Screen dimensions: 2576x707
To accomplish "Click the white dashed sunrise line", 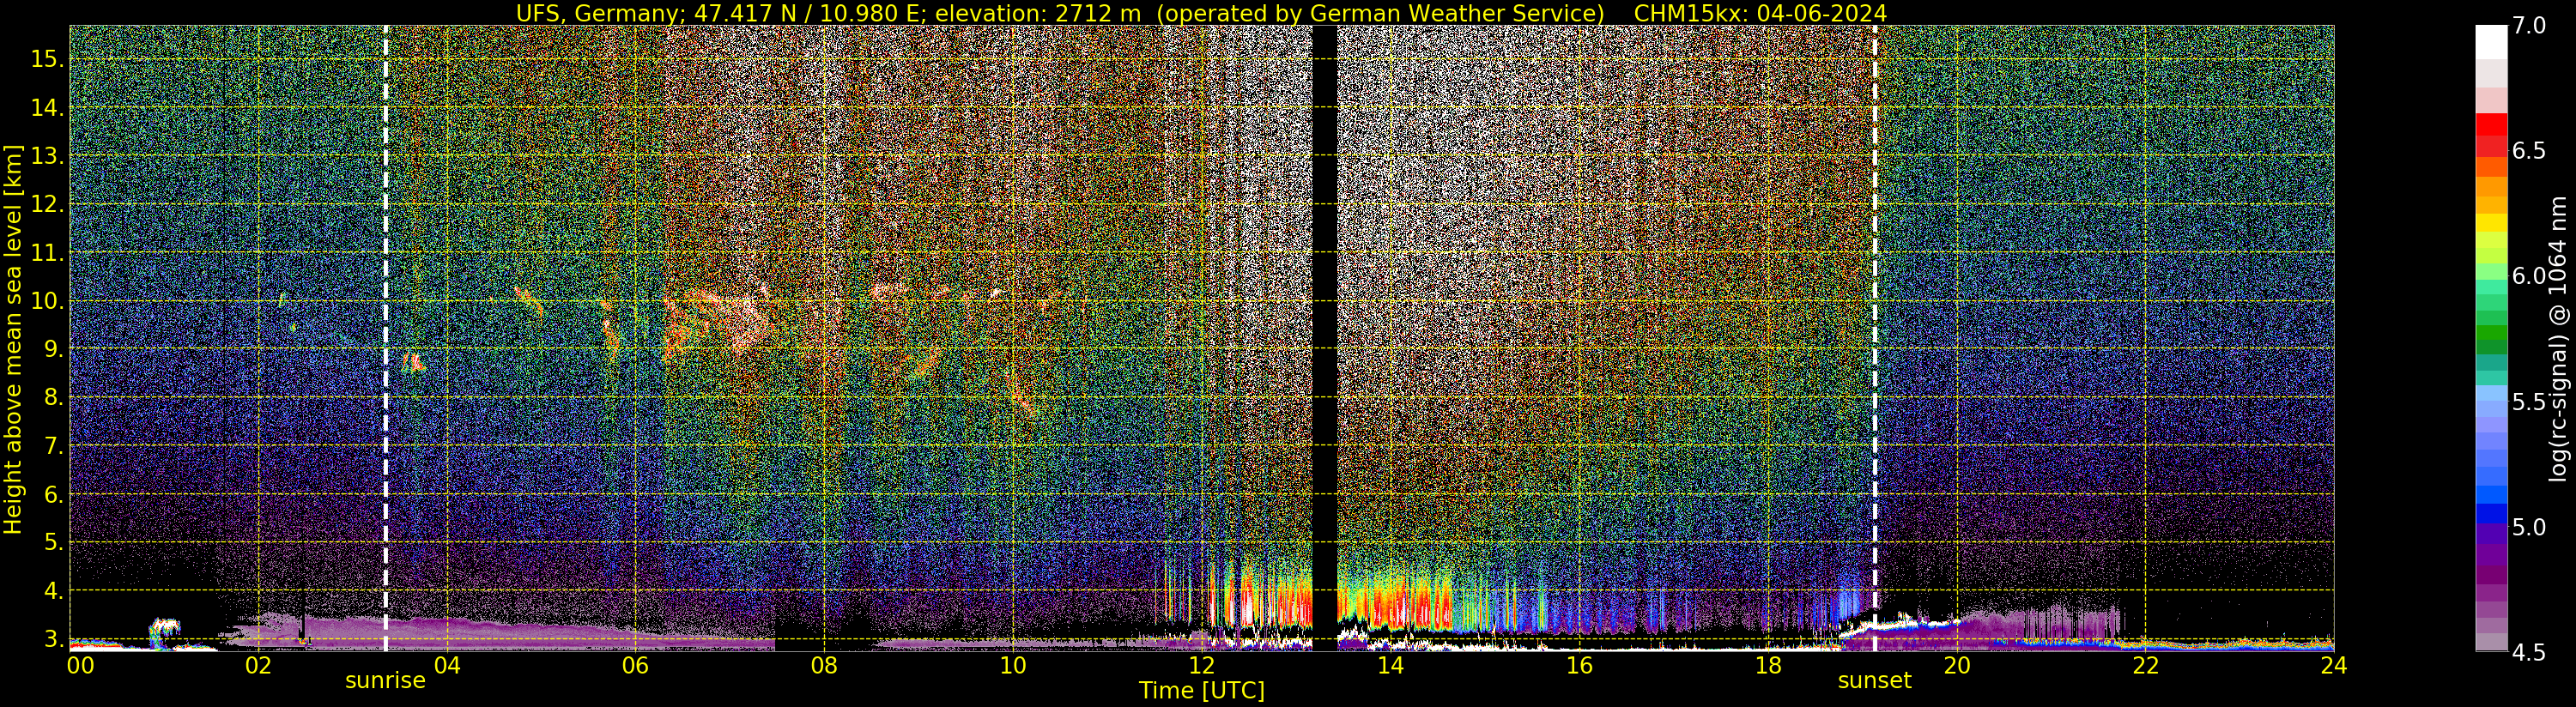I will pyautogui.click(x=385, y=338).
